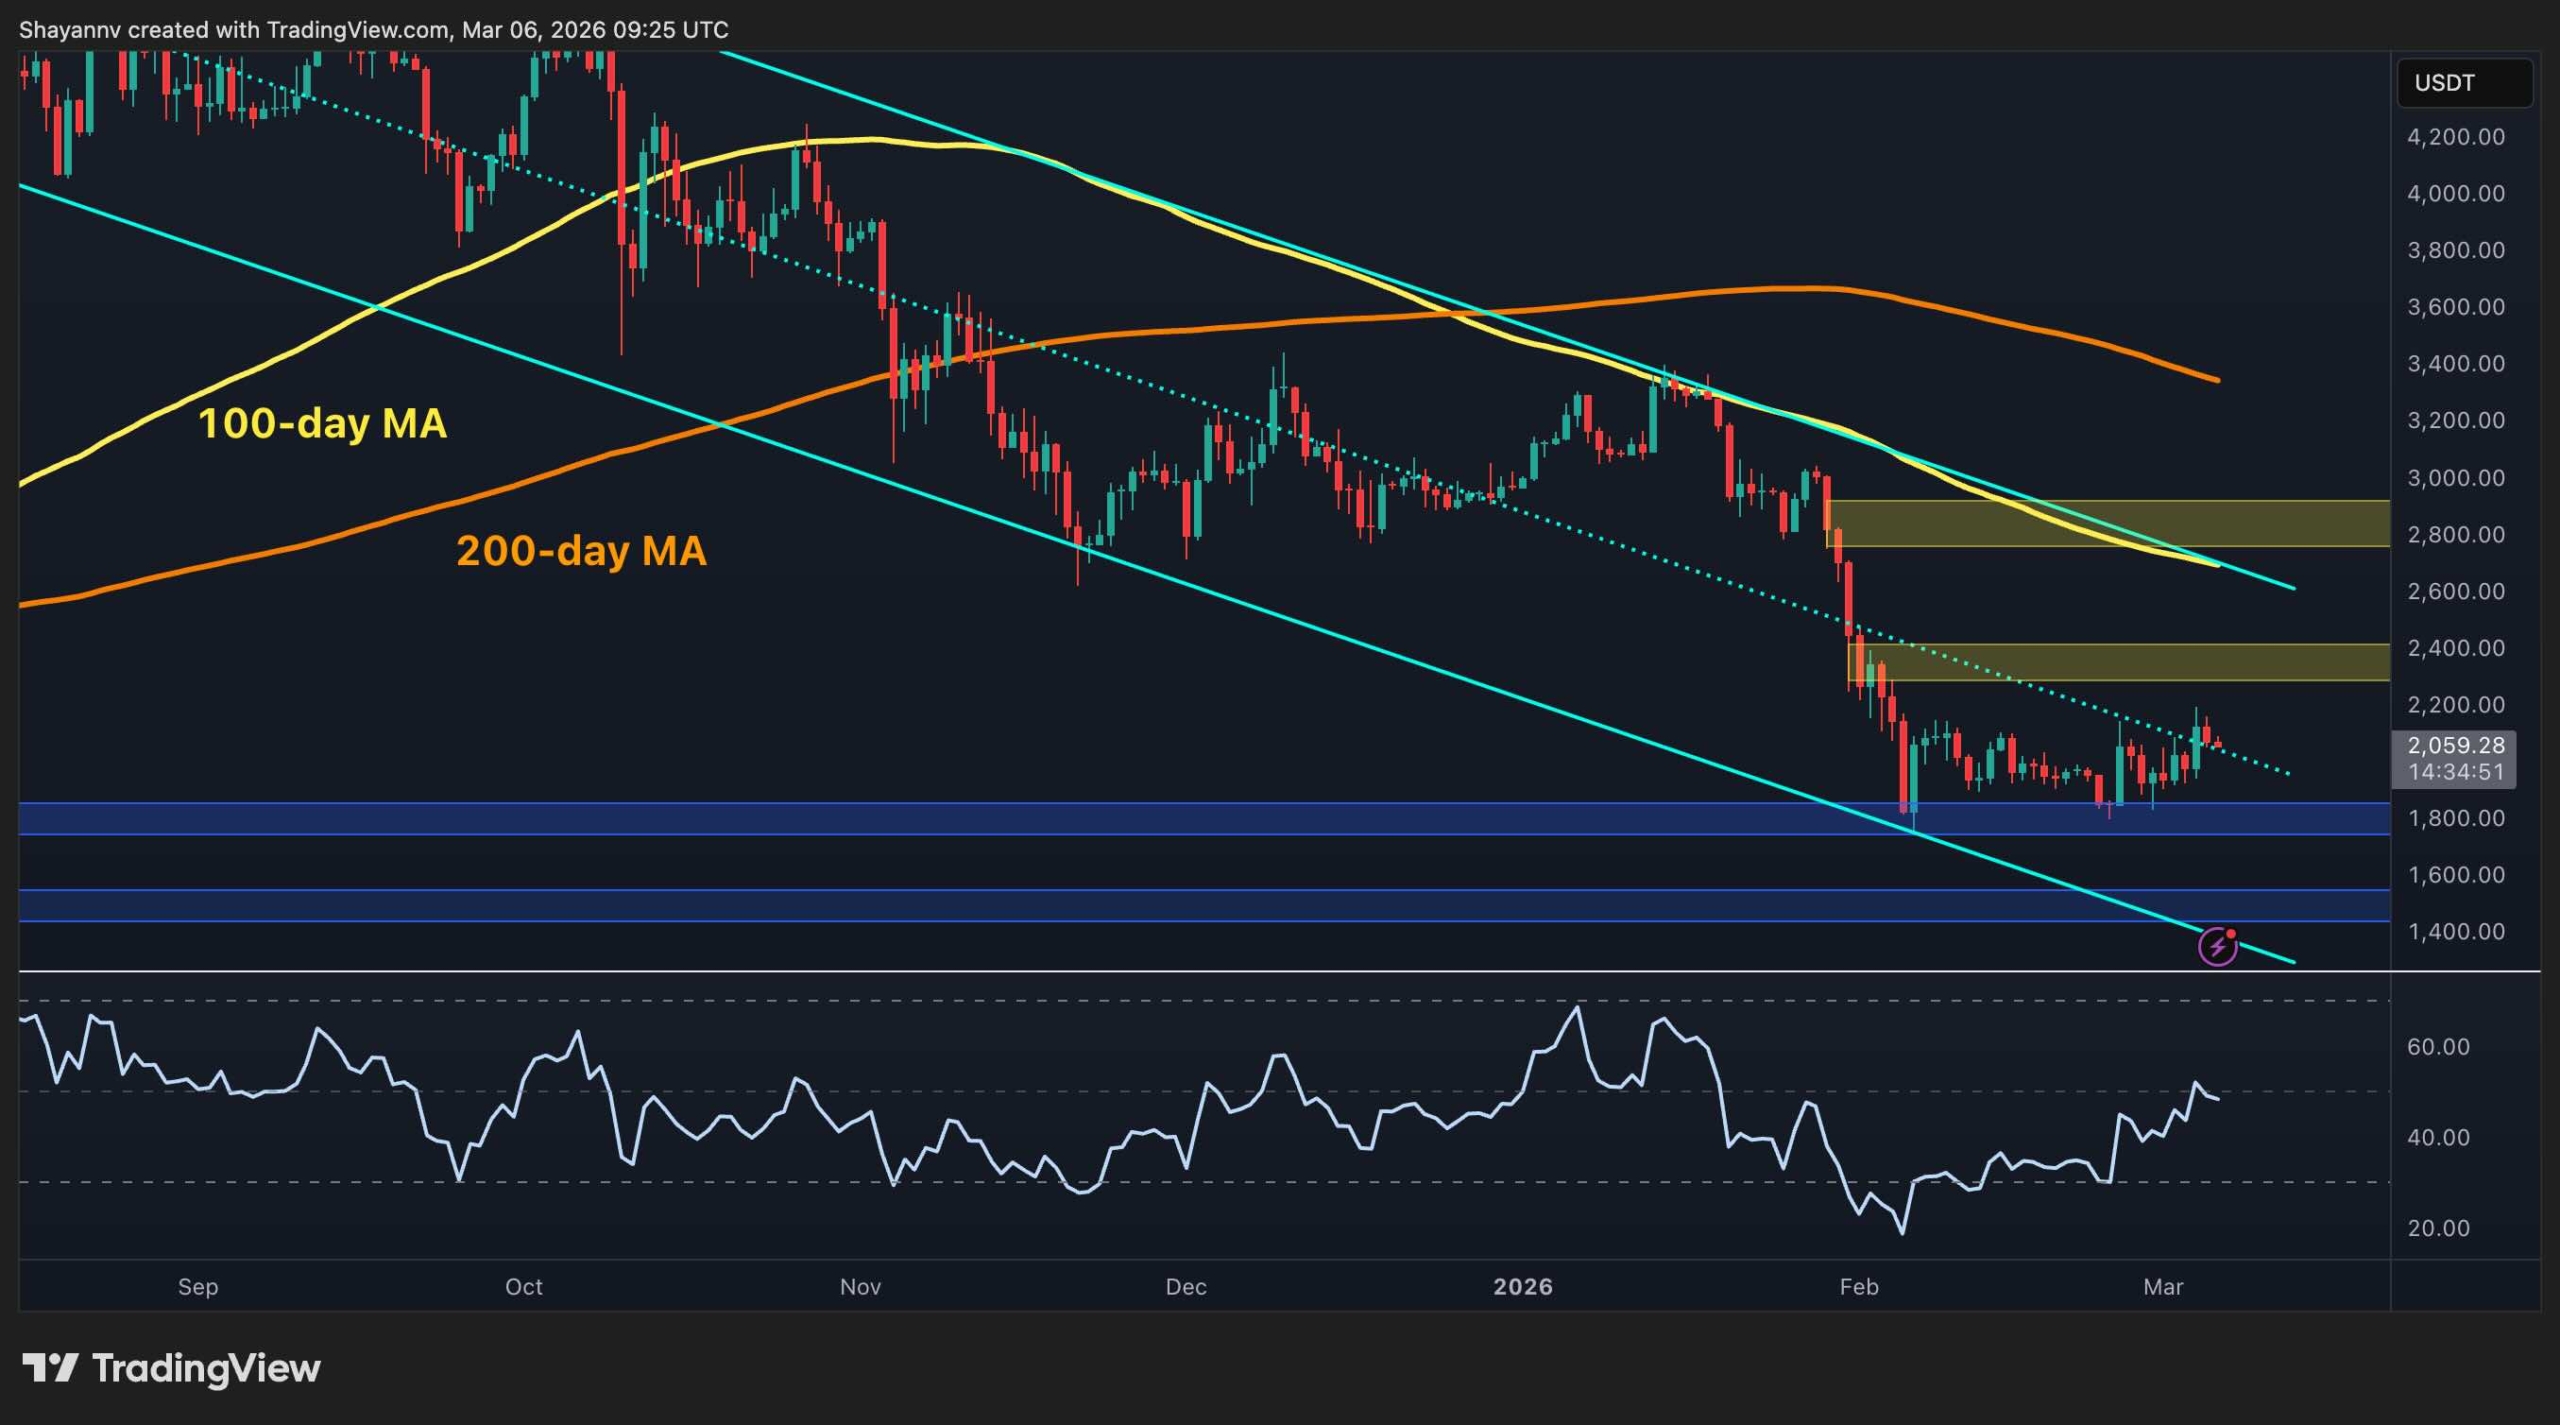Click the 2026 year label on time axis
2560x1425 pixels.
pyautogui.click(x=1522, y=1287)
